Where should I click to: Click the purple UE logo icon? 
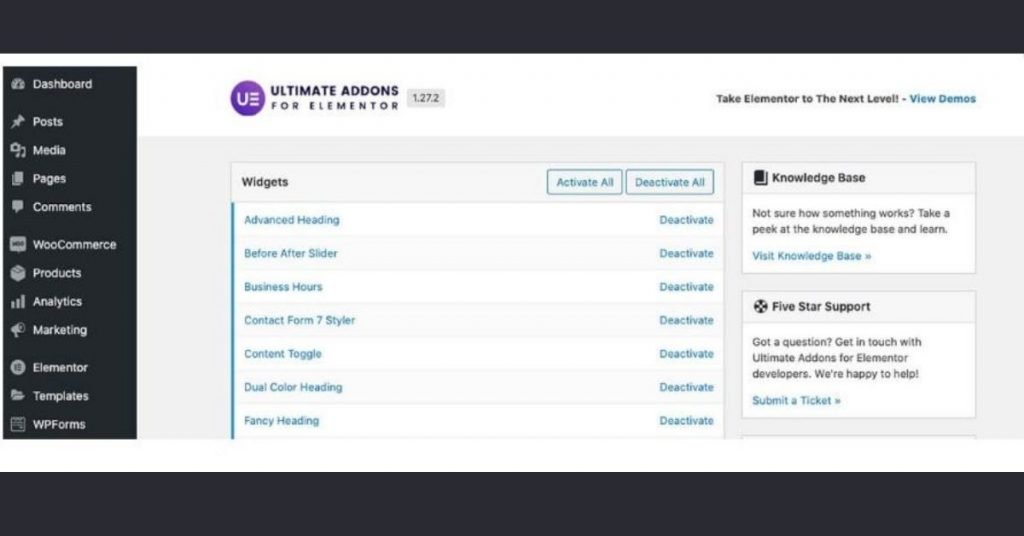click(x=248, y=99)
